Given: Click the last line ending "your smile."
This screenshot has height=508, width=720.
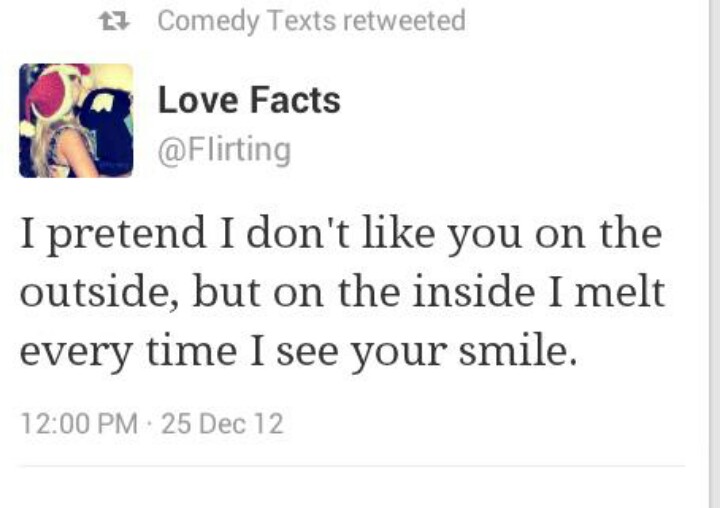Looking at the screenshot, I should click(x=298, y=352).
